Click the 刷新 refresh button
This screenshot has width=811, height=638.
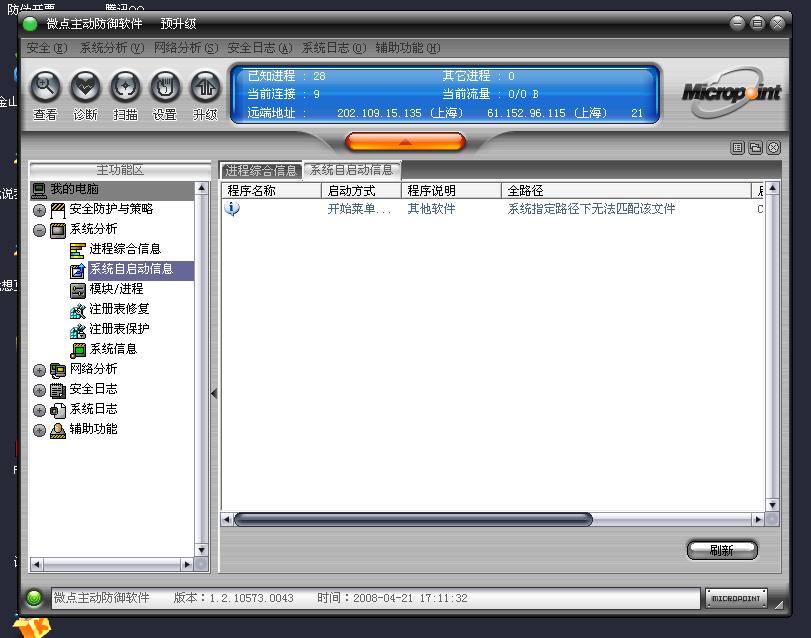[722, 550]
